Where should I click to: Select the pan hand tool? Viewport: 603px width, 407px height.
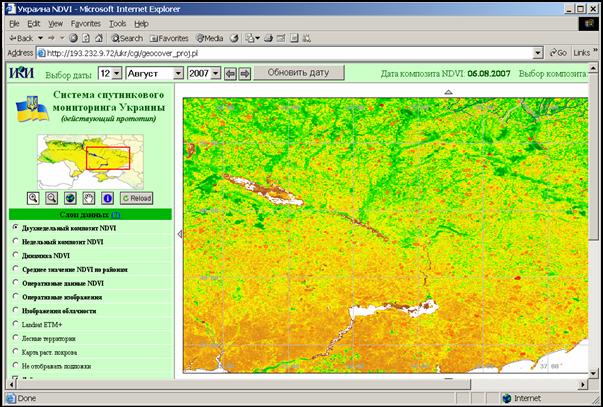[88, 198]
